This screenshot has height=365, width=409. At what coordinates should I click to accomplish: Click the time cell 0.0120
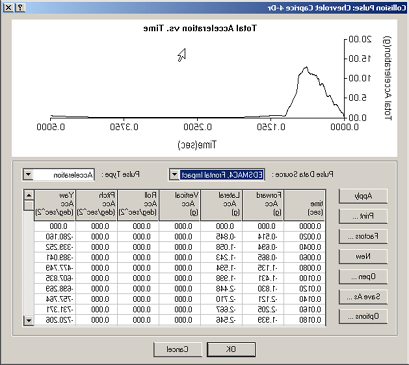pyautogui.click(x=304, y=289)
